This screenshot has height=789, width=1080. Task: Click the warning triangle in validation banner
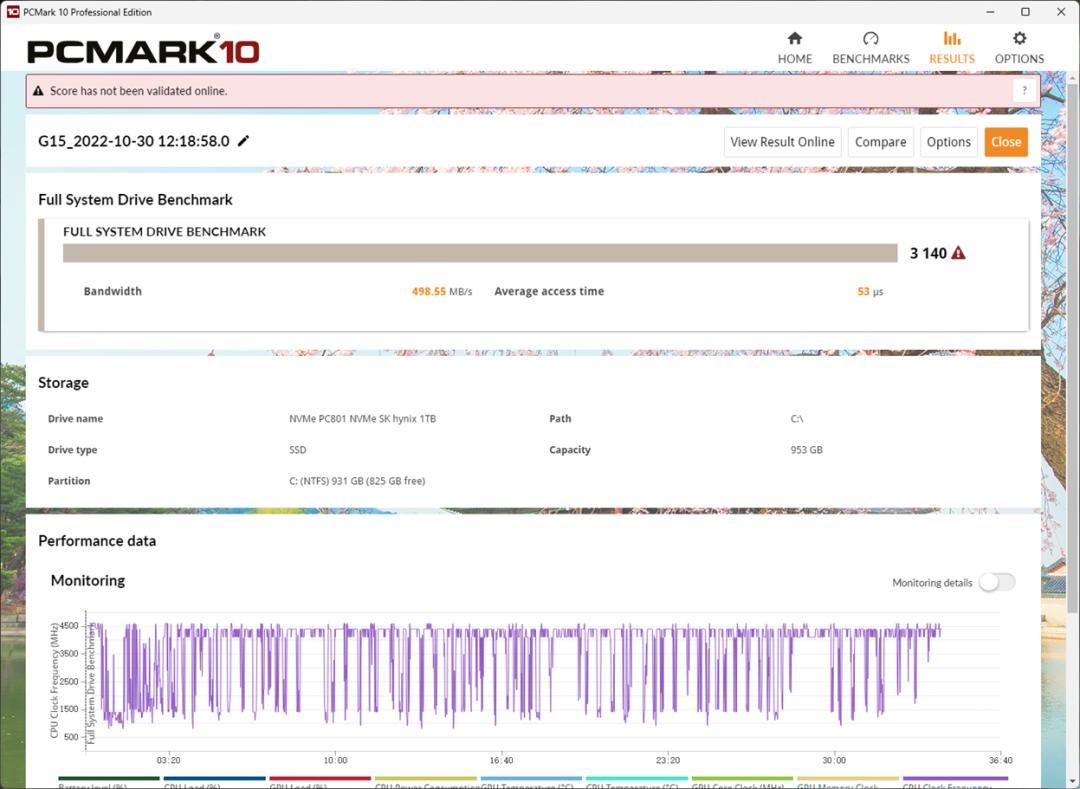tap(39, 91)
